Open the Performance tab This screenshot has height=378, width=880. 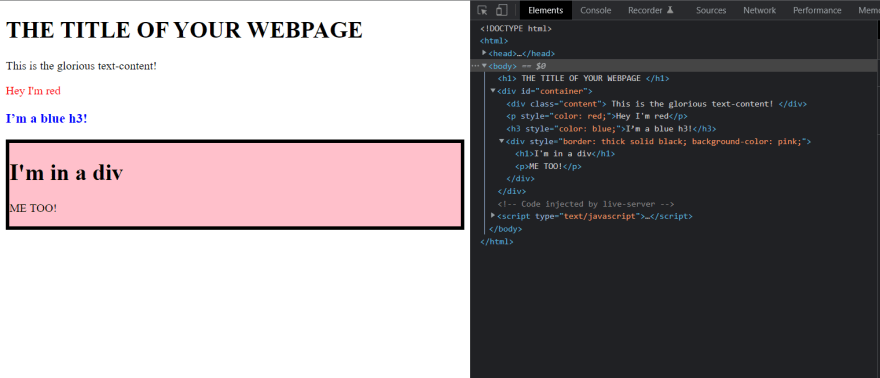tap(817, 10)
